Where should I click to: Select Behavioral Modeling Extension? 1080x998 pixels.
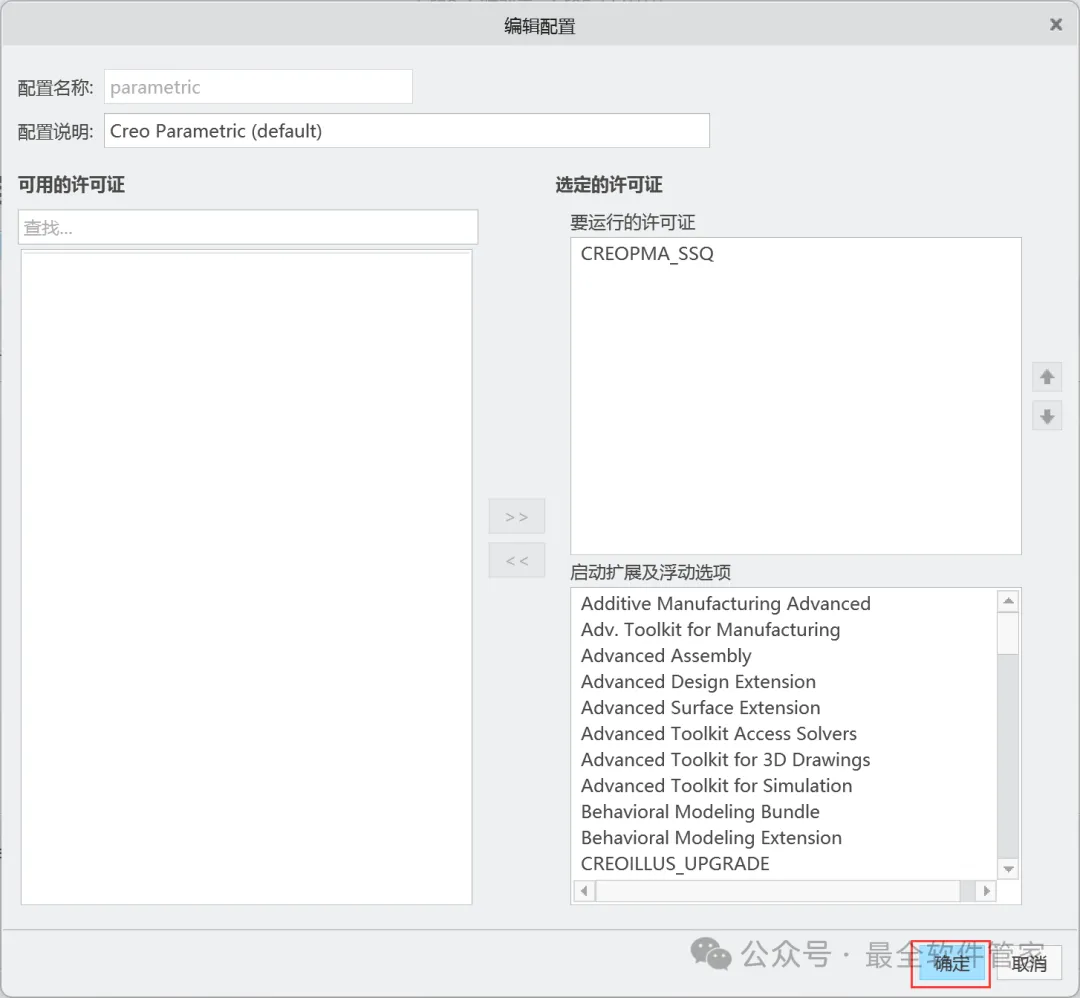pos(711,838)
